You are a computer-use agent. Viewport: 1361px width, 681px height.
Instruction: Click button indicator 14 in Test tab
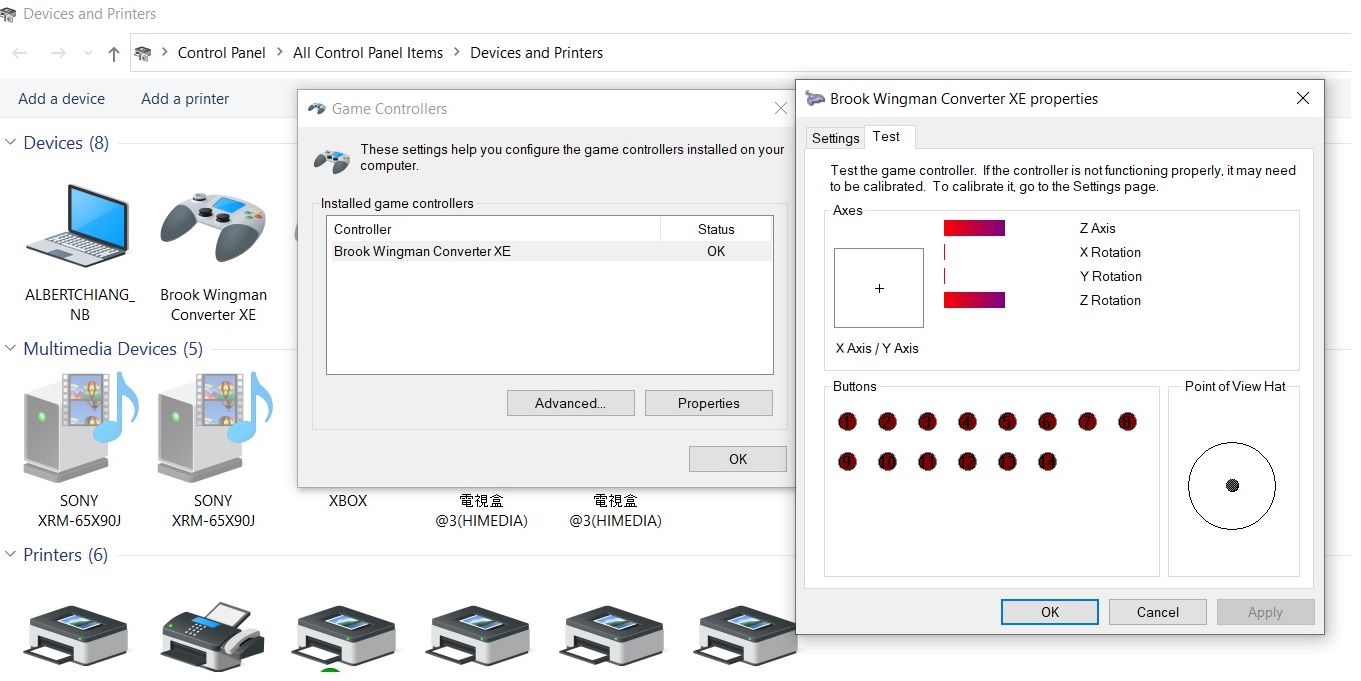pyautogui.click(x=1047, y=462)
